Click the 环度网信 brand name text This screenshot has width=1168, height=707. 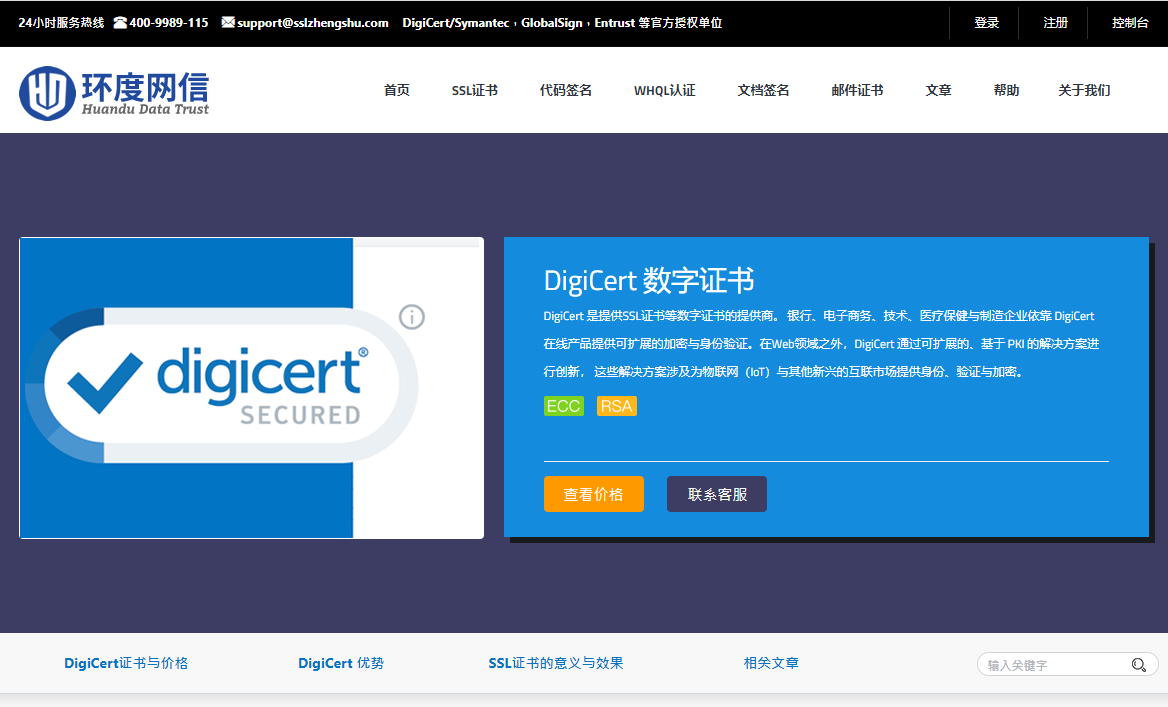[145, 86]
